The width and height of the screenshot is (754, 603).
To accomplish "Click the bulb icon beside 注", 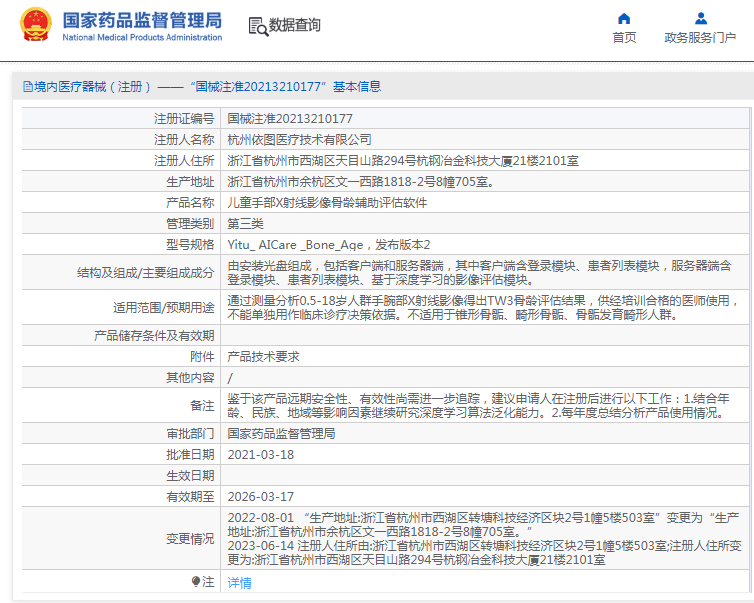I will coord(196,582).
